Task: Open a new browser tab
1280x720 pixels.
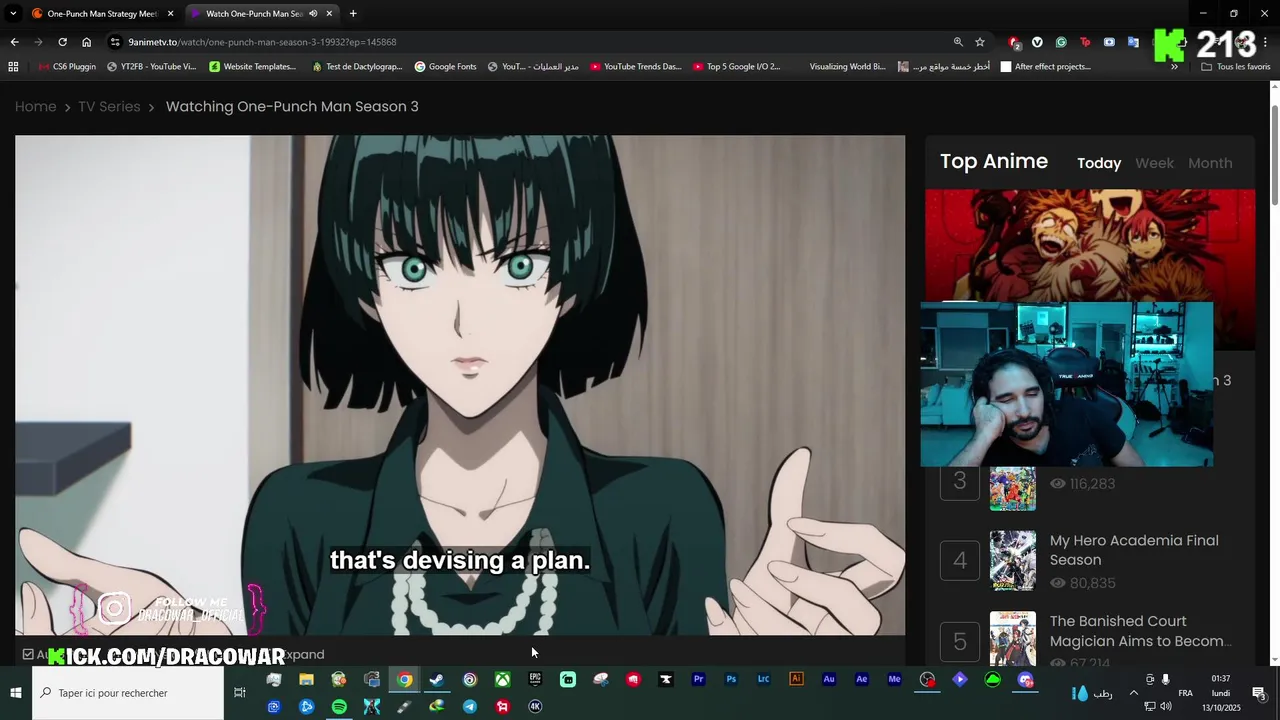Action: coord(353,14)
